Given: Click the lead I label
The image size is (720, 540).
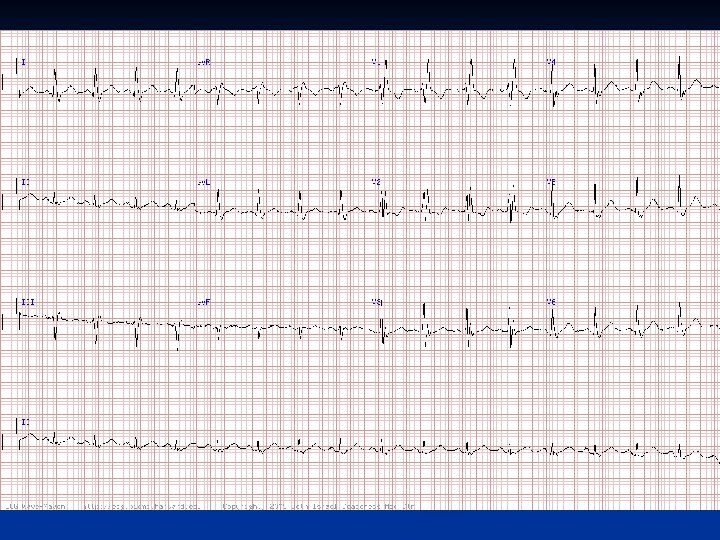Looking at the screenshot, I should point(24,62).
